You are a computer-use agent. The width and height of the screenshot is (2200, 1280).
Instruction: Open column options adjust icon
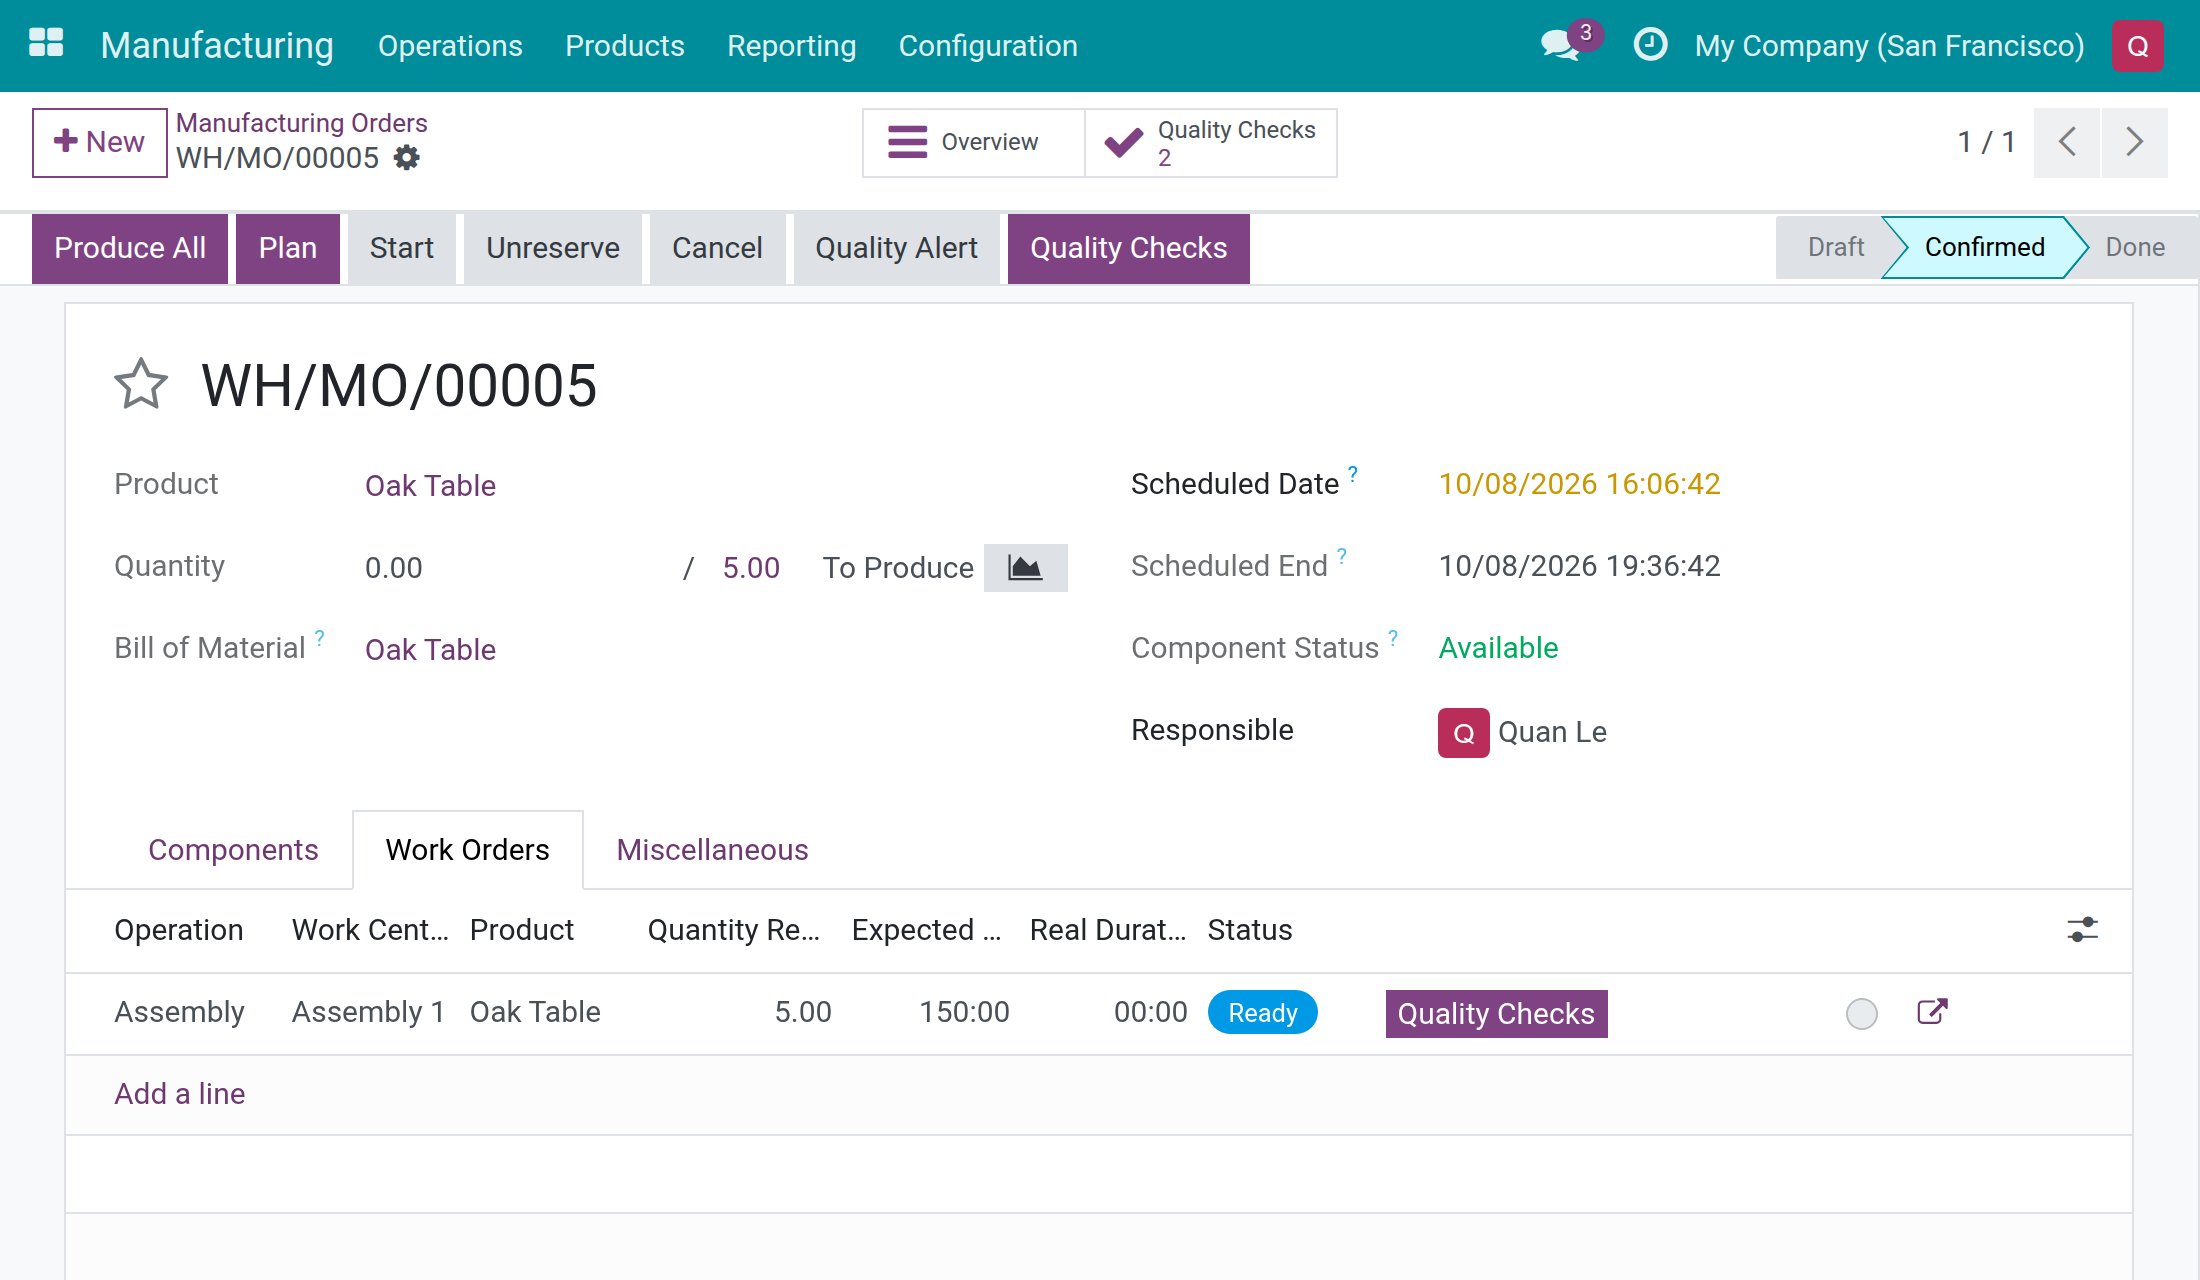pos(2083,930)
